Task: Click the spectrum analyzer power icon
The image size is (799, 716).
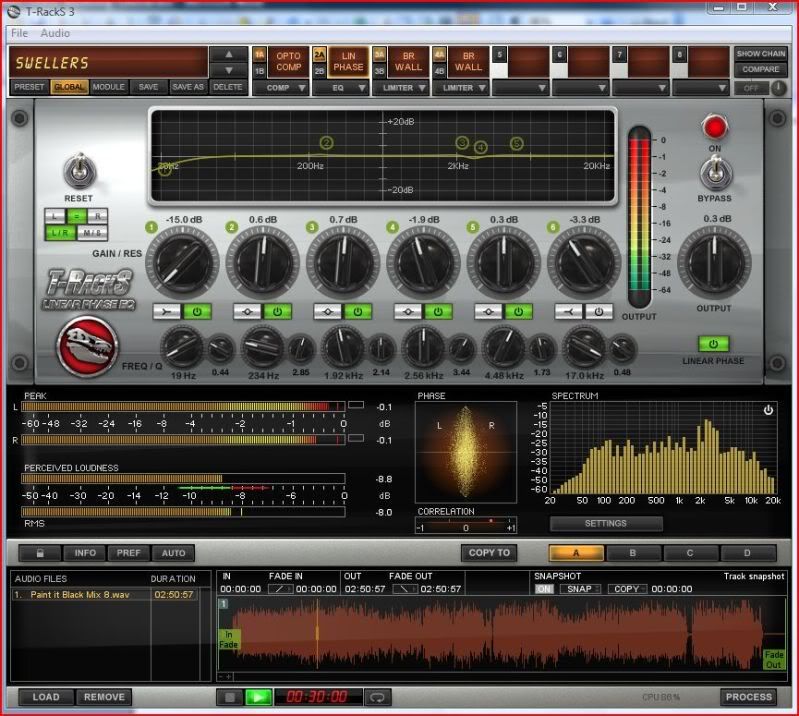Action: pos(768,410)
